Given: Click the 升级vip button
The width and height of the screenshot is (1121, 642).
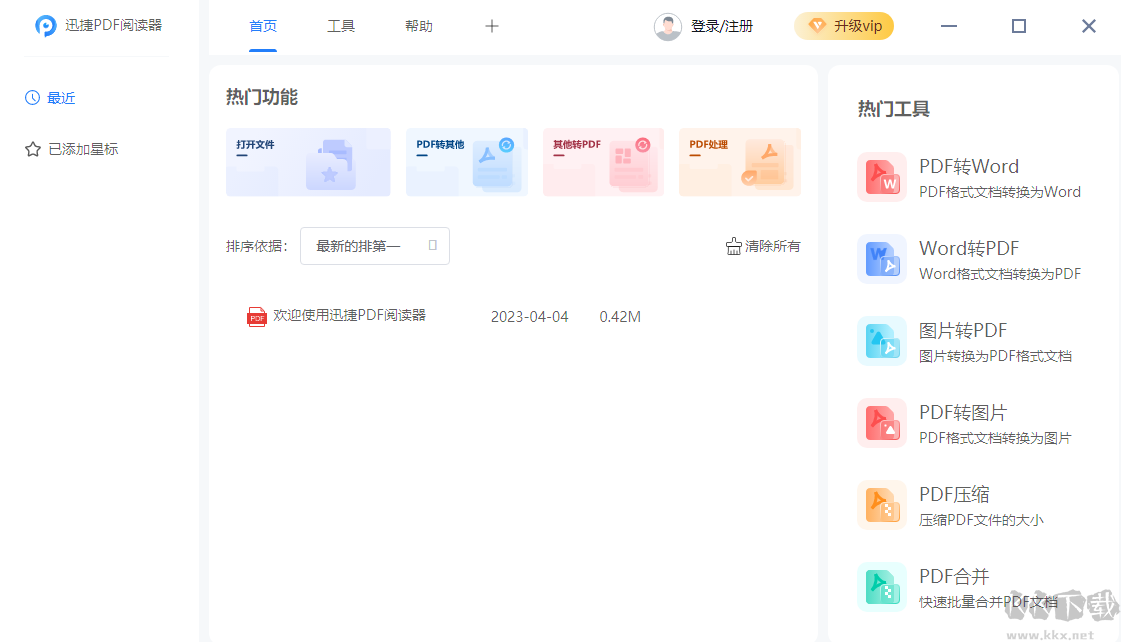Looking at the screenshot, I should click(x=844, y=26).
